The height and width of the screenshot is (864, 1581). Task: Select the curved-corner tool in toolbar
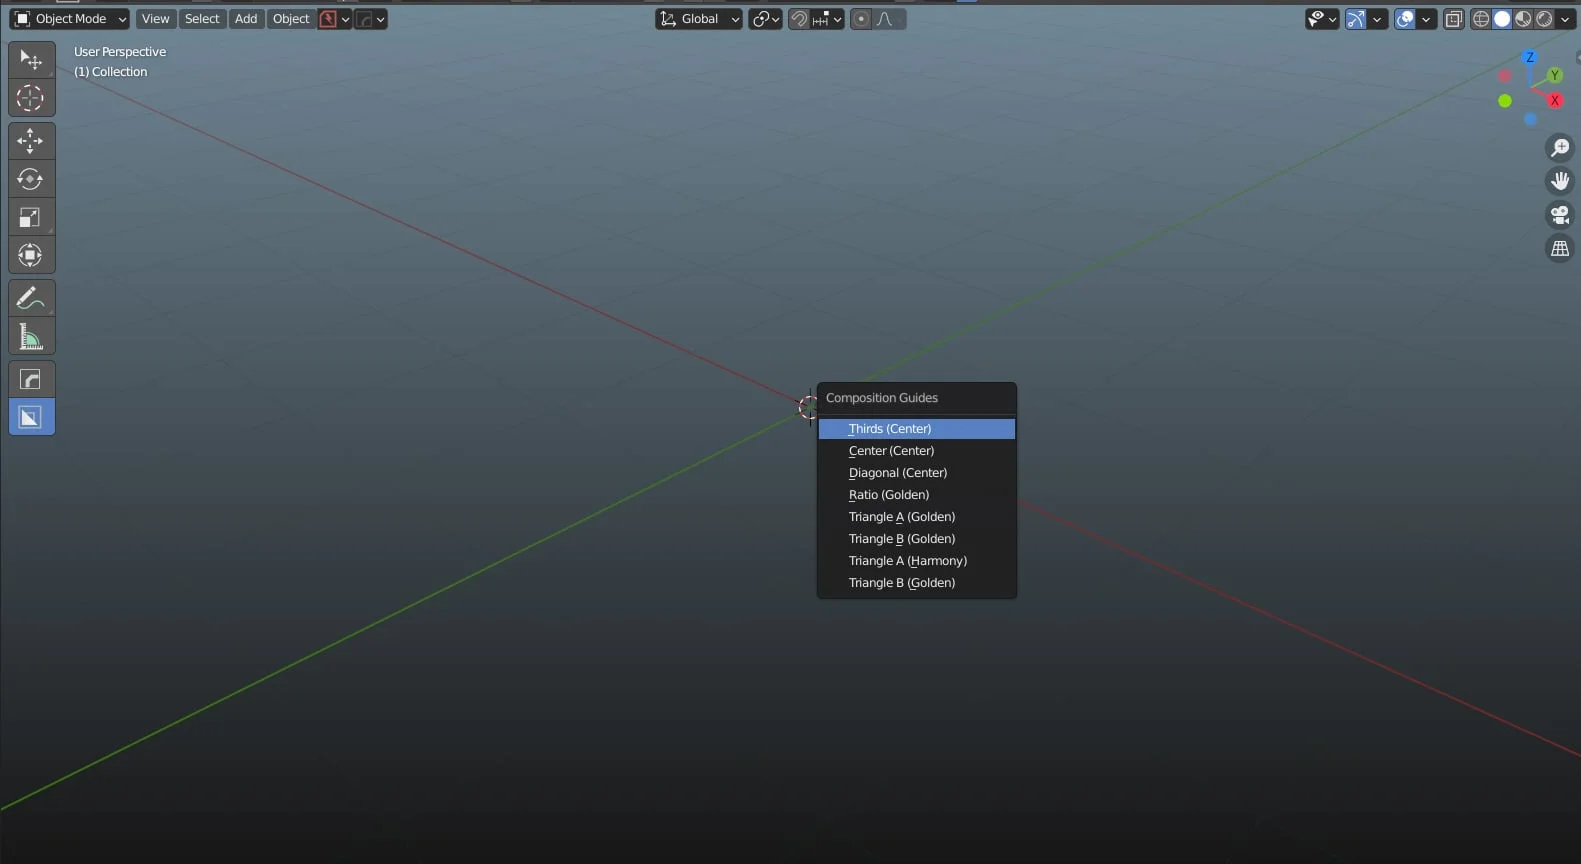[x=31, y=379]
